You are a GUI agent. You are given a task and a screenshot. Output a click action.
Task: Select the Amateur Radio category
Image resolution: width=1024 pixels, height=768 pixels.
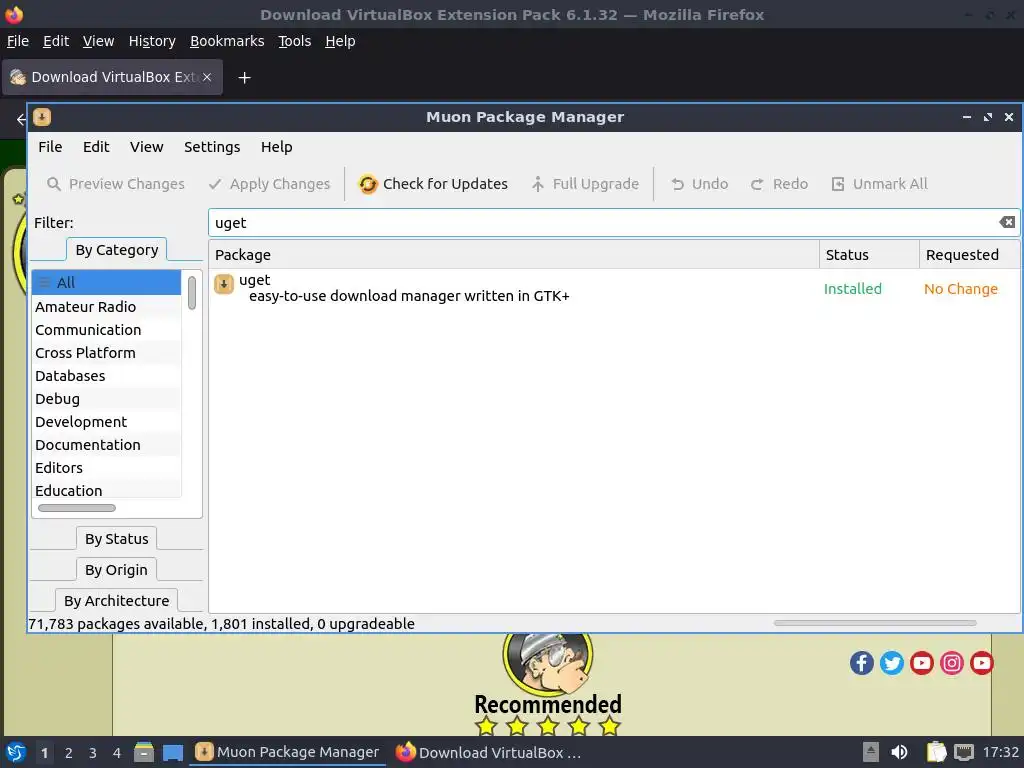click(x=106, y=306)
